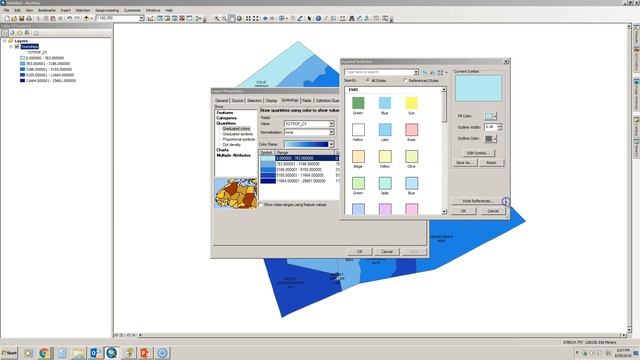Switch to the General tab in Layer Properties
640x360 pixels.
tap(221, 100)
